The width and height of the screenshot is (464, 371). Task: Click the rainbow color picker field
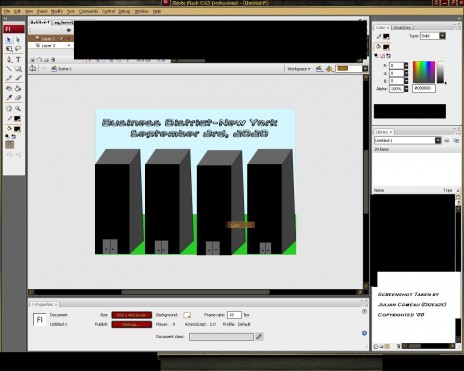pos(424,72)
